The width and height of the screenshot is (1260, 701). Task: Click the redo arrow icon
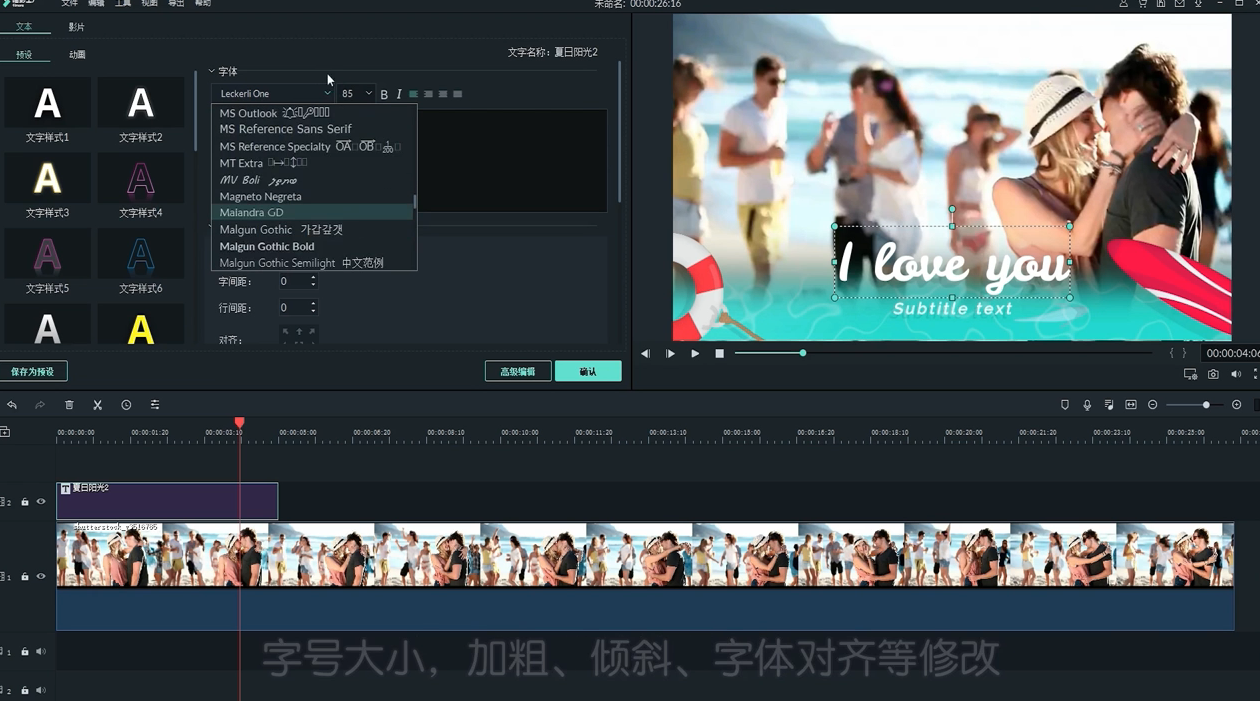[40, 405]
